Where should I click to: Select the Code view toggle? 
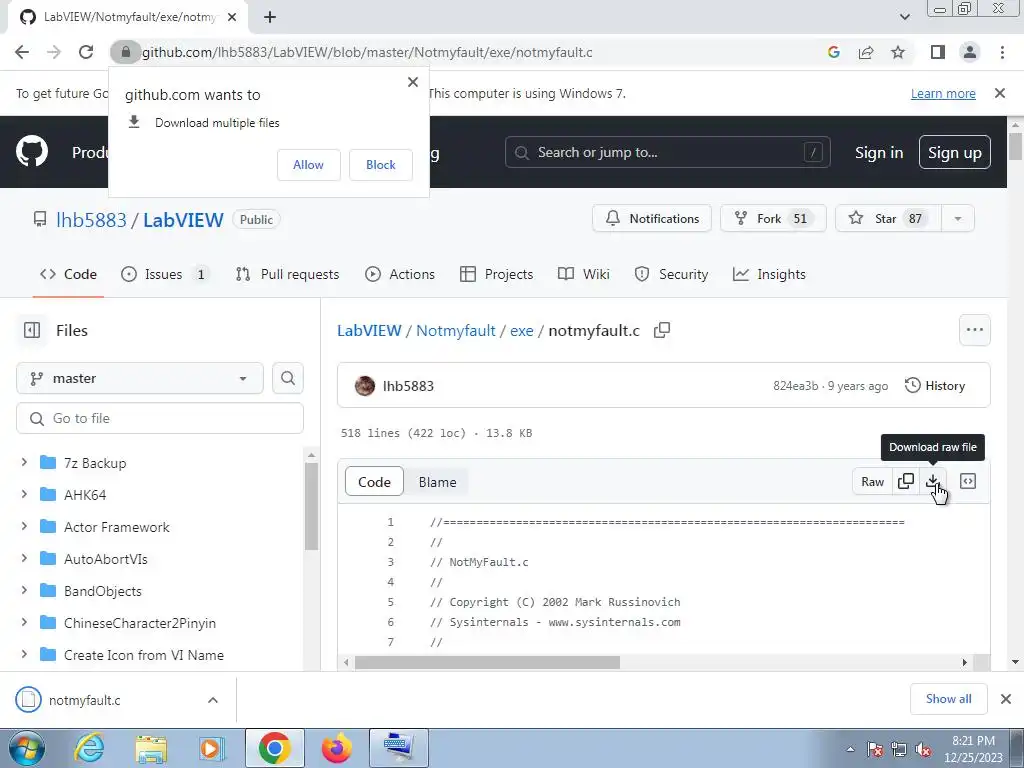point(374,482)
